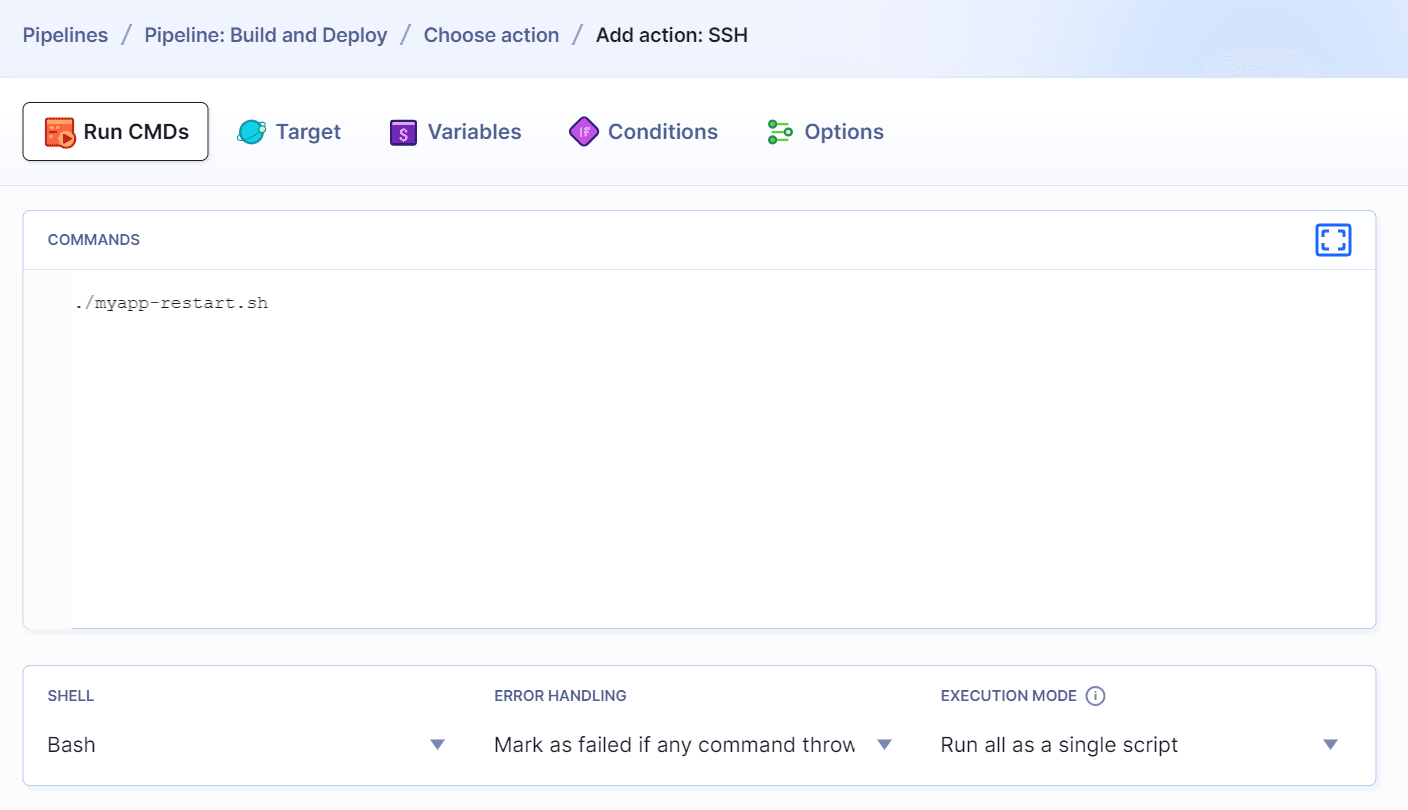Click the Target globe icon
Image resolution: width=1408 pixels, height=810 pixels.
250,131
